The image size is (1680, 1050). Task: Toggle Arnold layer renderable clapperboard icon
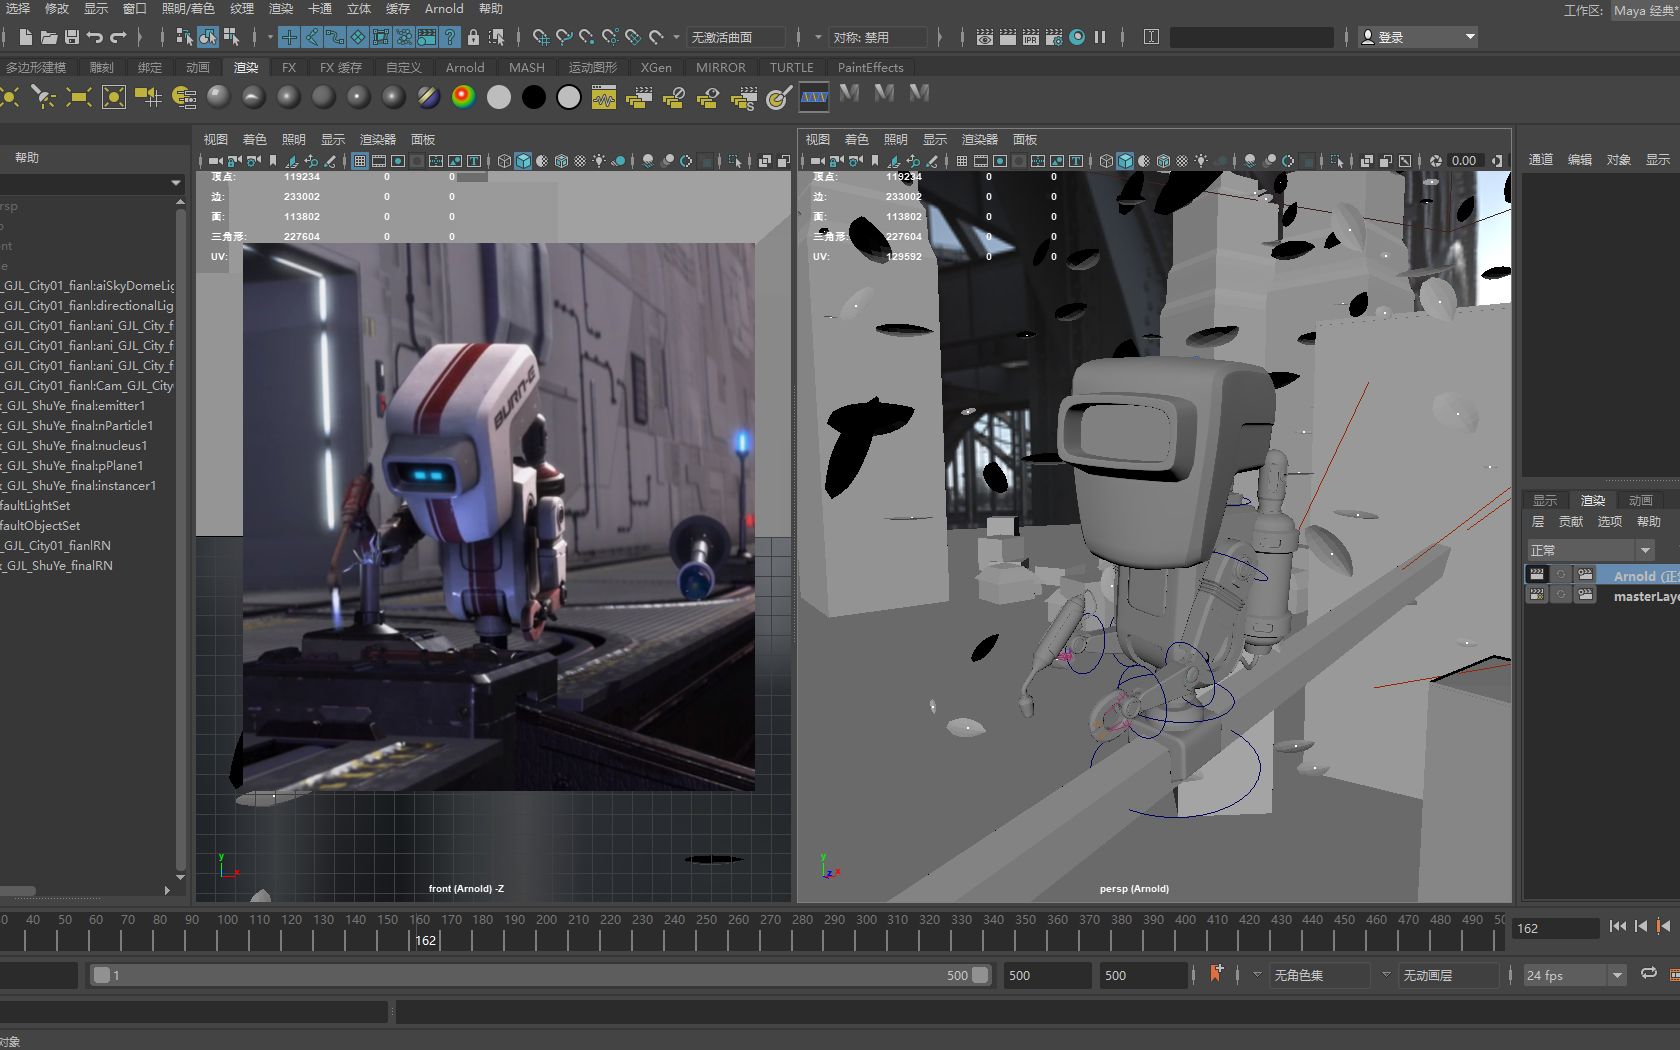pyautogui.click(x=1537, y=575)
